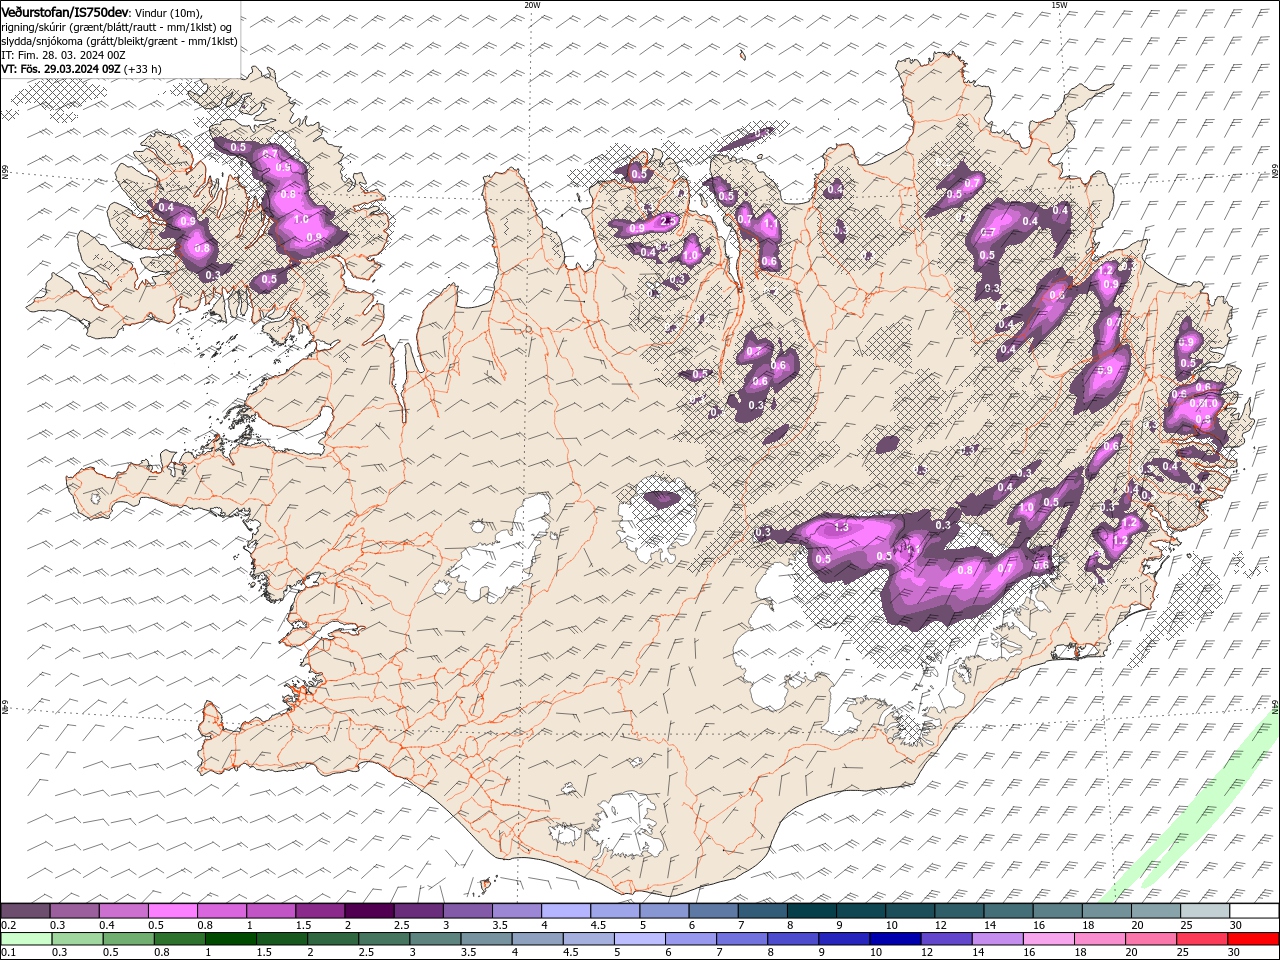
Task: Click the '(+33 h)' forecast offset text
Action: [143, 69]
